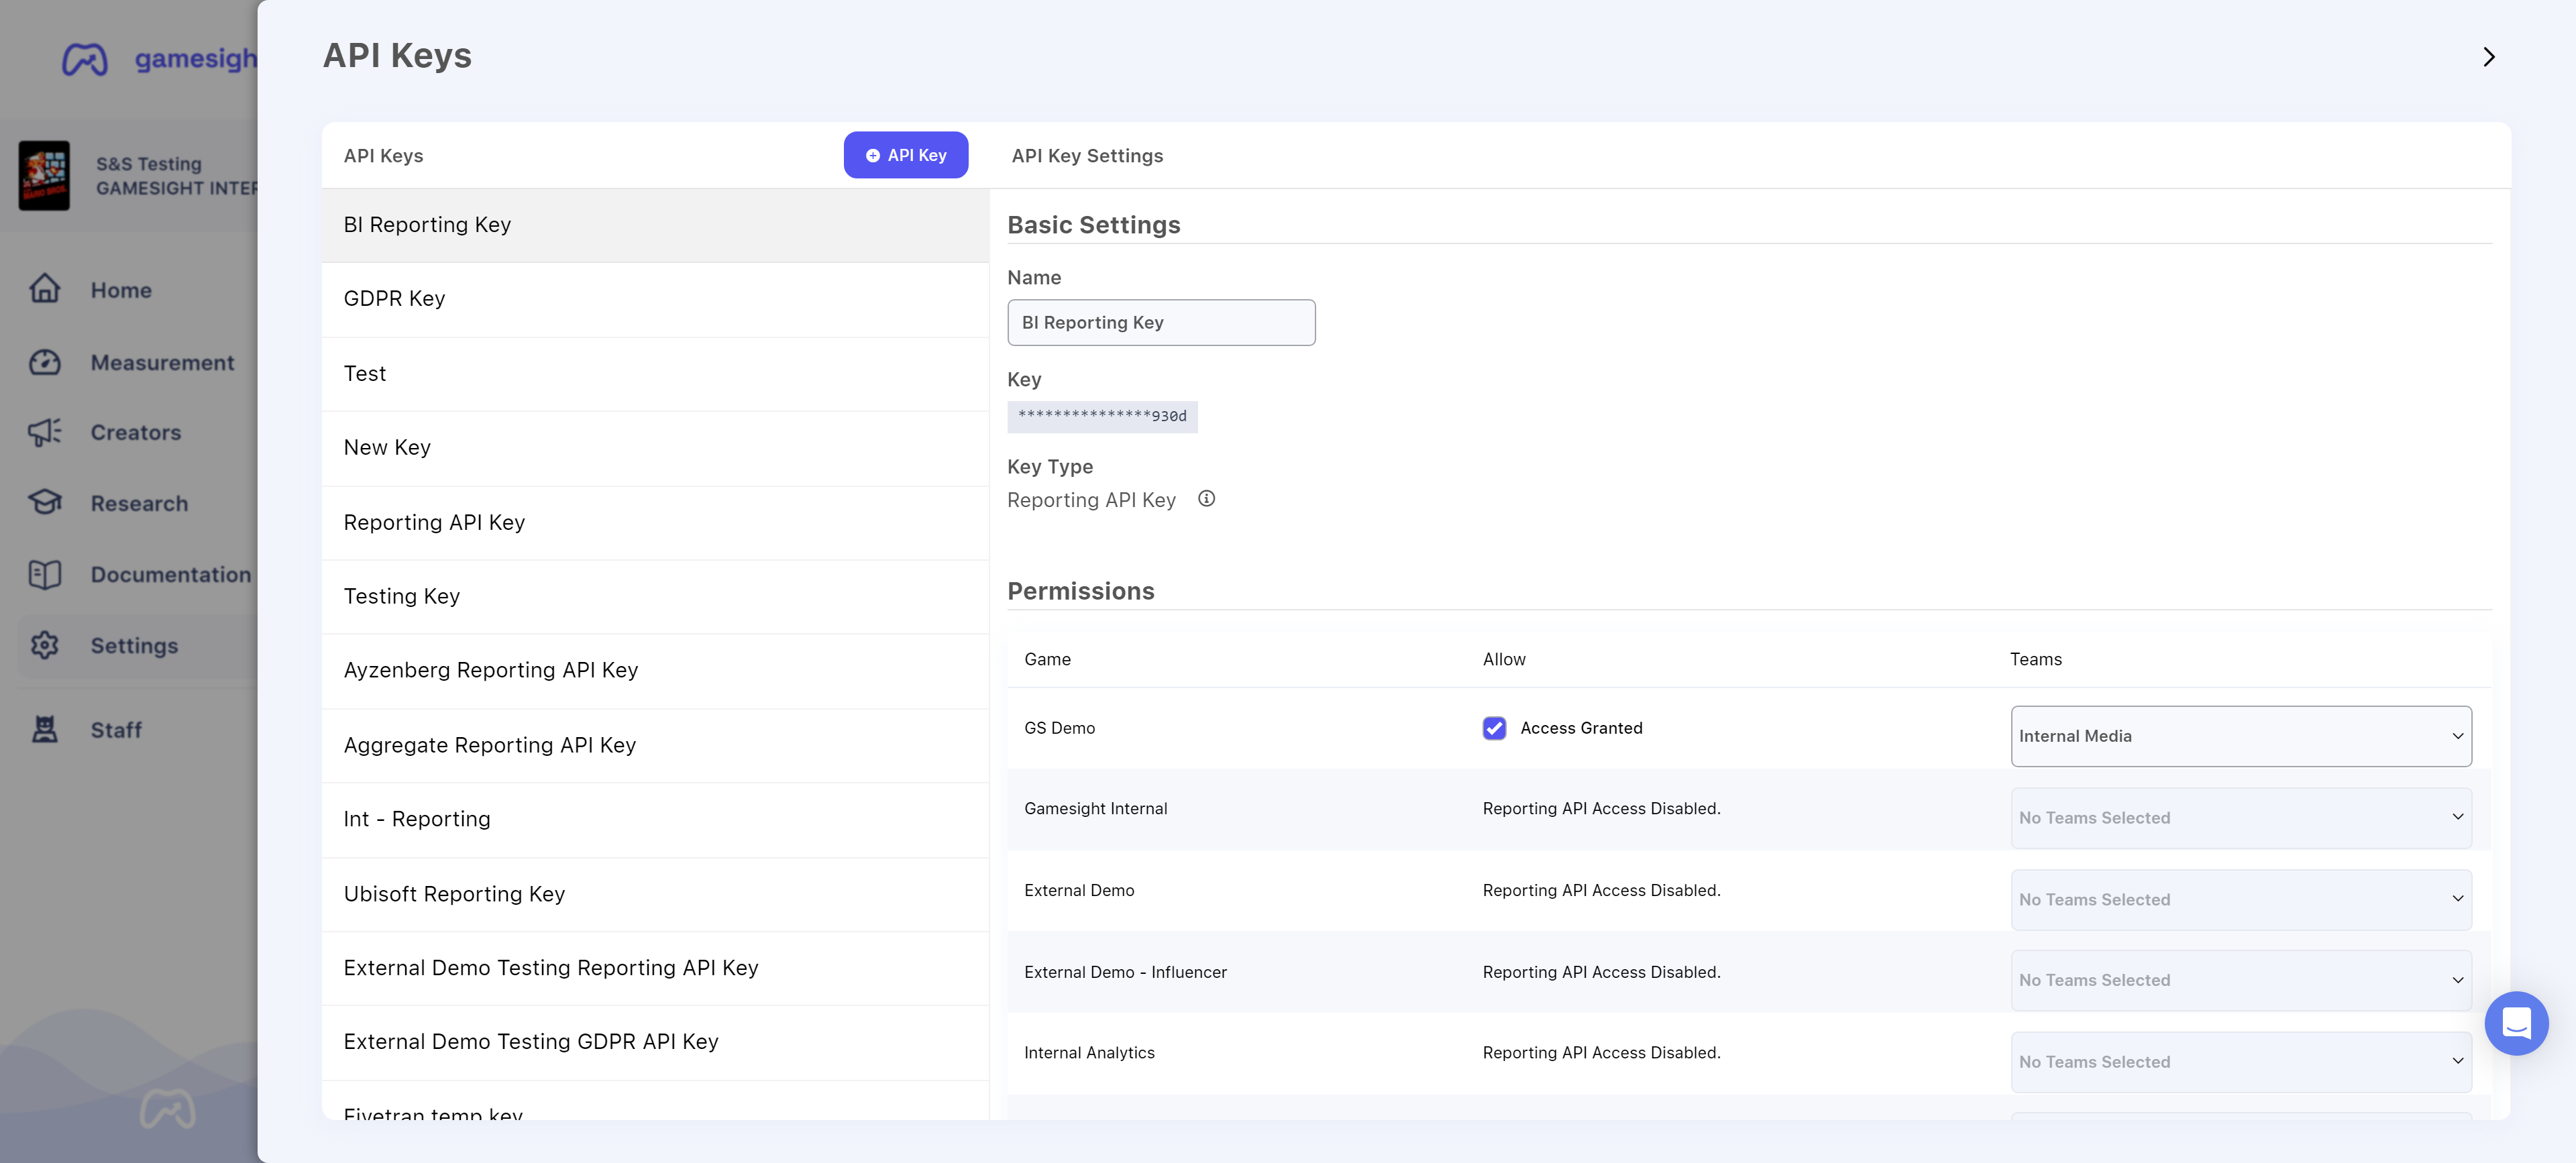Select the Testing Key entry
Image resolution: width=2576 pixels, height=1163 pixels.
tap(655, 597)
